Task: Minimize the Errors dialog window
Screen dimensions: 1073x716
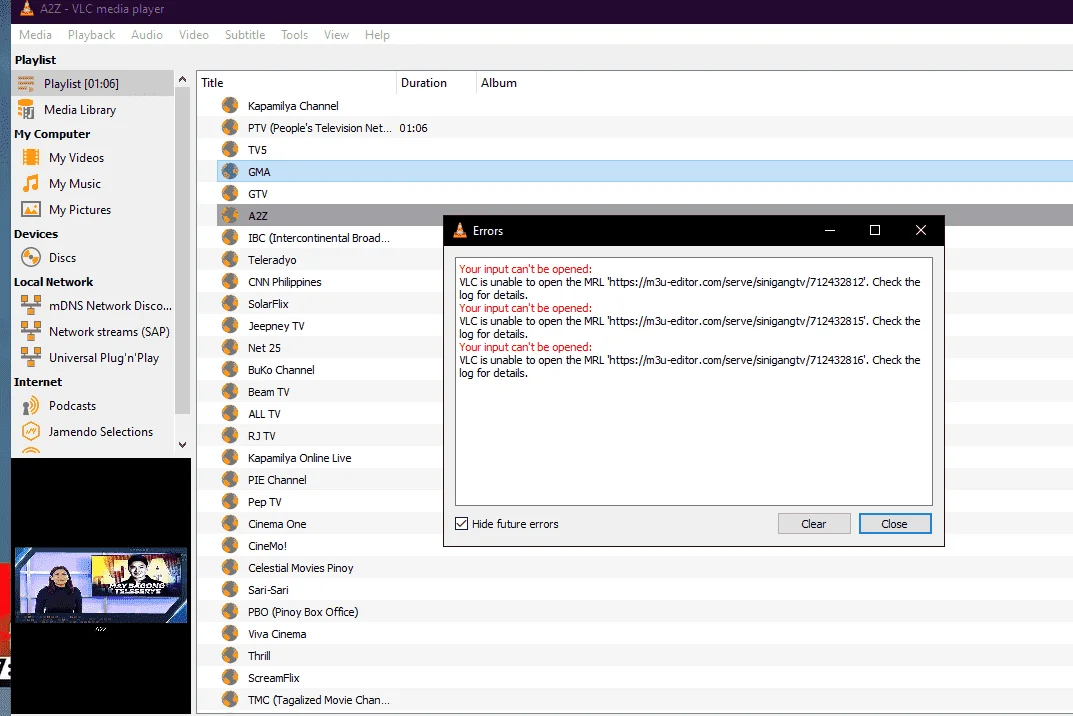Action: tap(829, 230)
